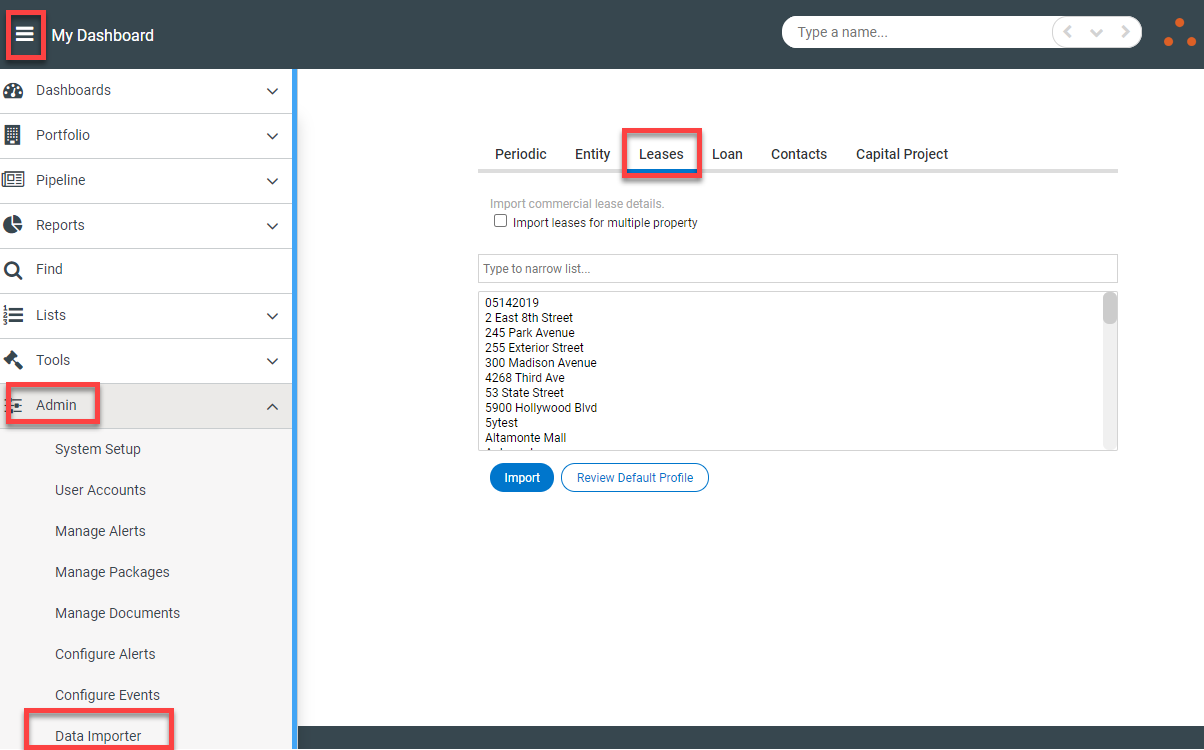
Task: Select 2 East 8th Street property
Action: click(x=529, y=318)
